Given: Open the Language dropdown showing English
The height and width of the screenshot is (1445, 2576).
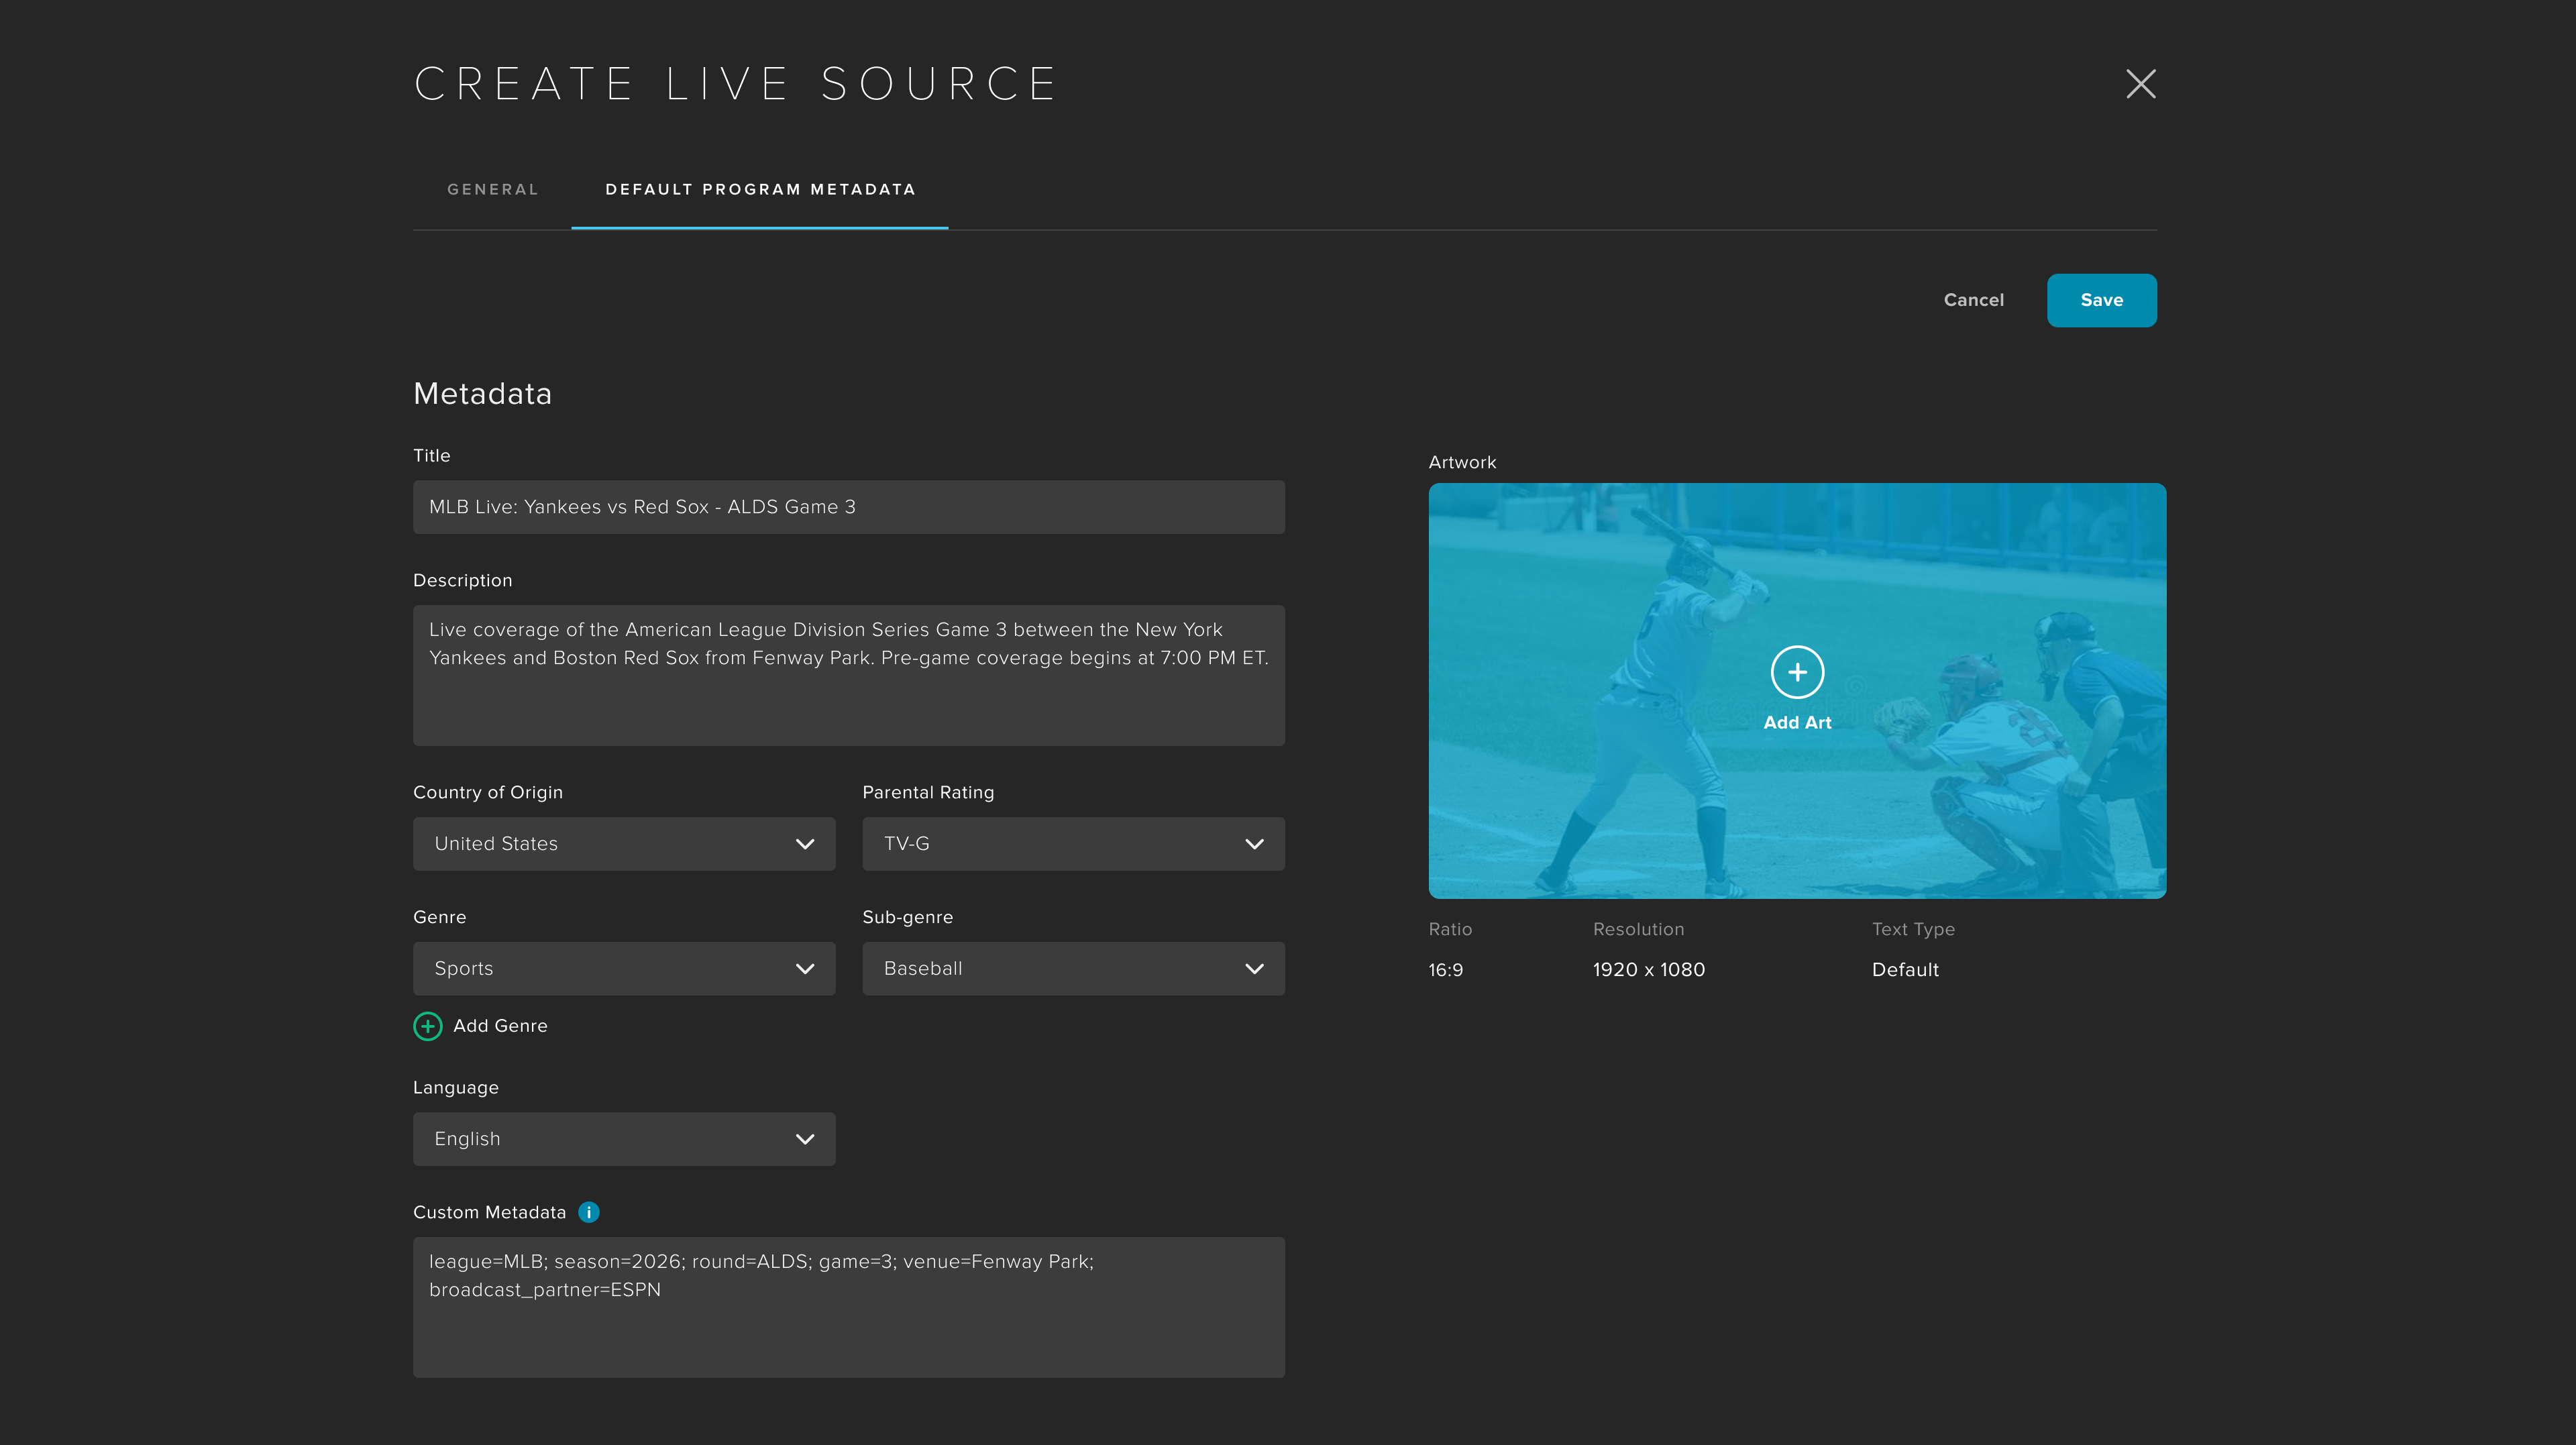Looking at the screenshot, I should point(624,1139).
